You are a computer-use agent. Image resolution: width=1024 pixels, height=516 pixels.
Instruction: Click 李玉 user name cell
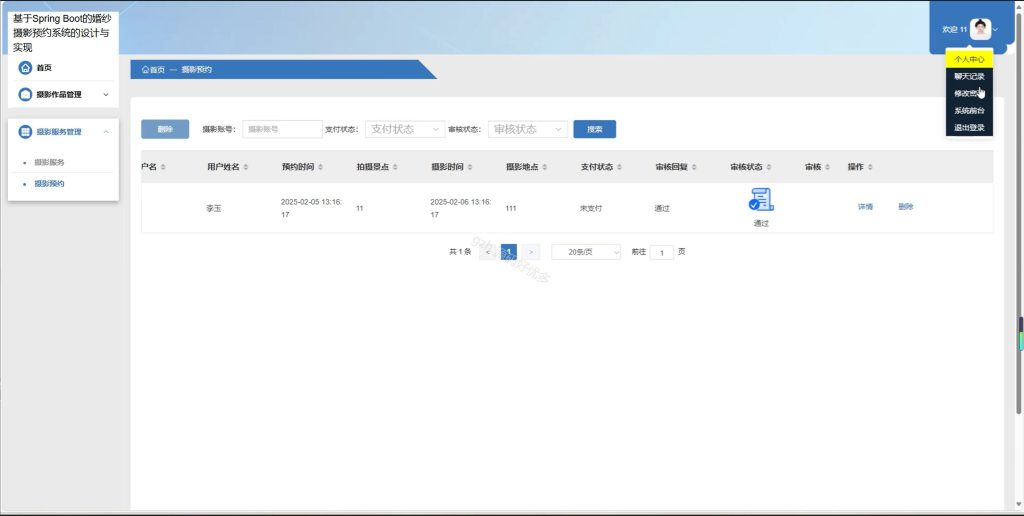(214, 208)
